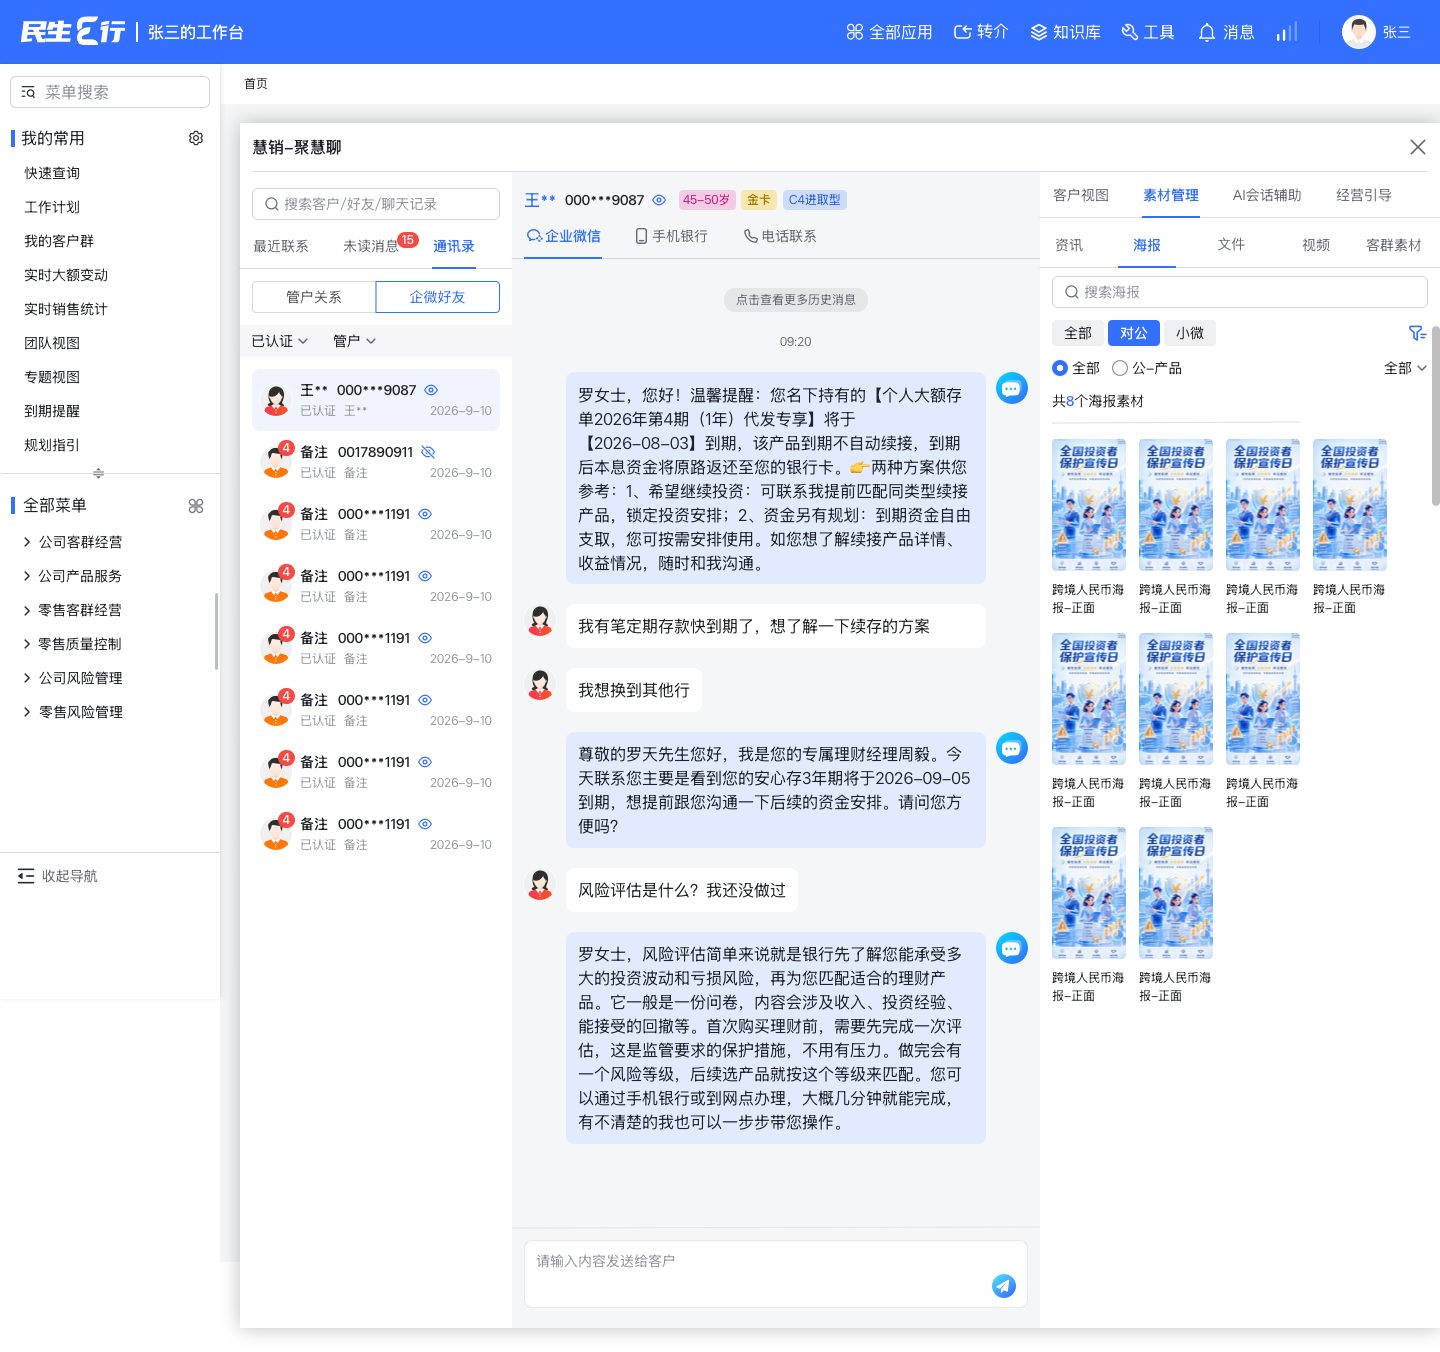The height and width of the screenshot is (1352, 1440).
Task: Click the 转介 referral icon
Action: [962, 32]
